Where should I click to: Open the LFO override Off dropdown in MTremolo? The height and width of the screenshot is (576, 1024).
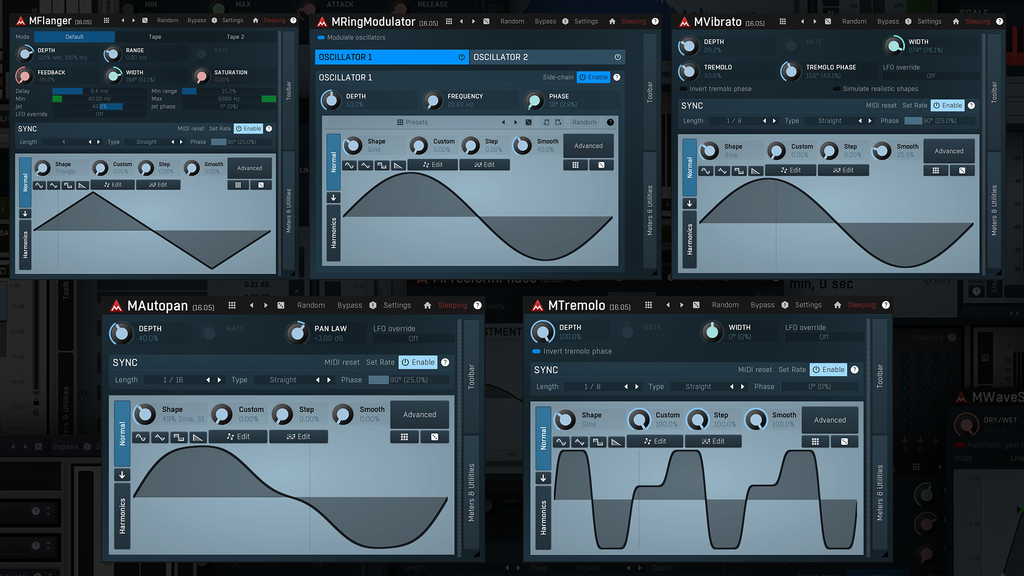pos(824,338)
